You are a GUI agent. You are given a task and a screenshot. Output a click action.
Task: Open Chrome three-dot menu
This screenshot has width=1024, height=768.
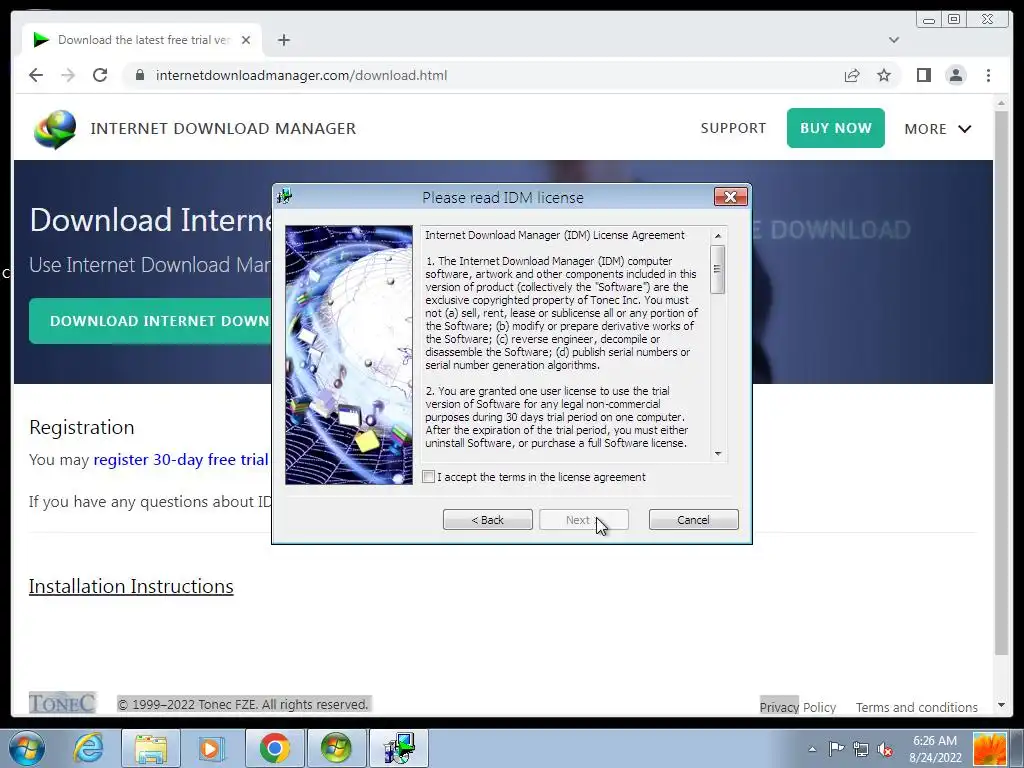(x=988, y=75)
